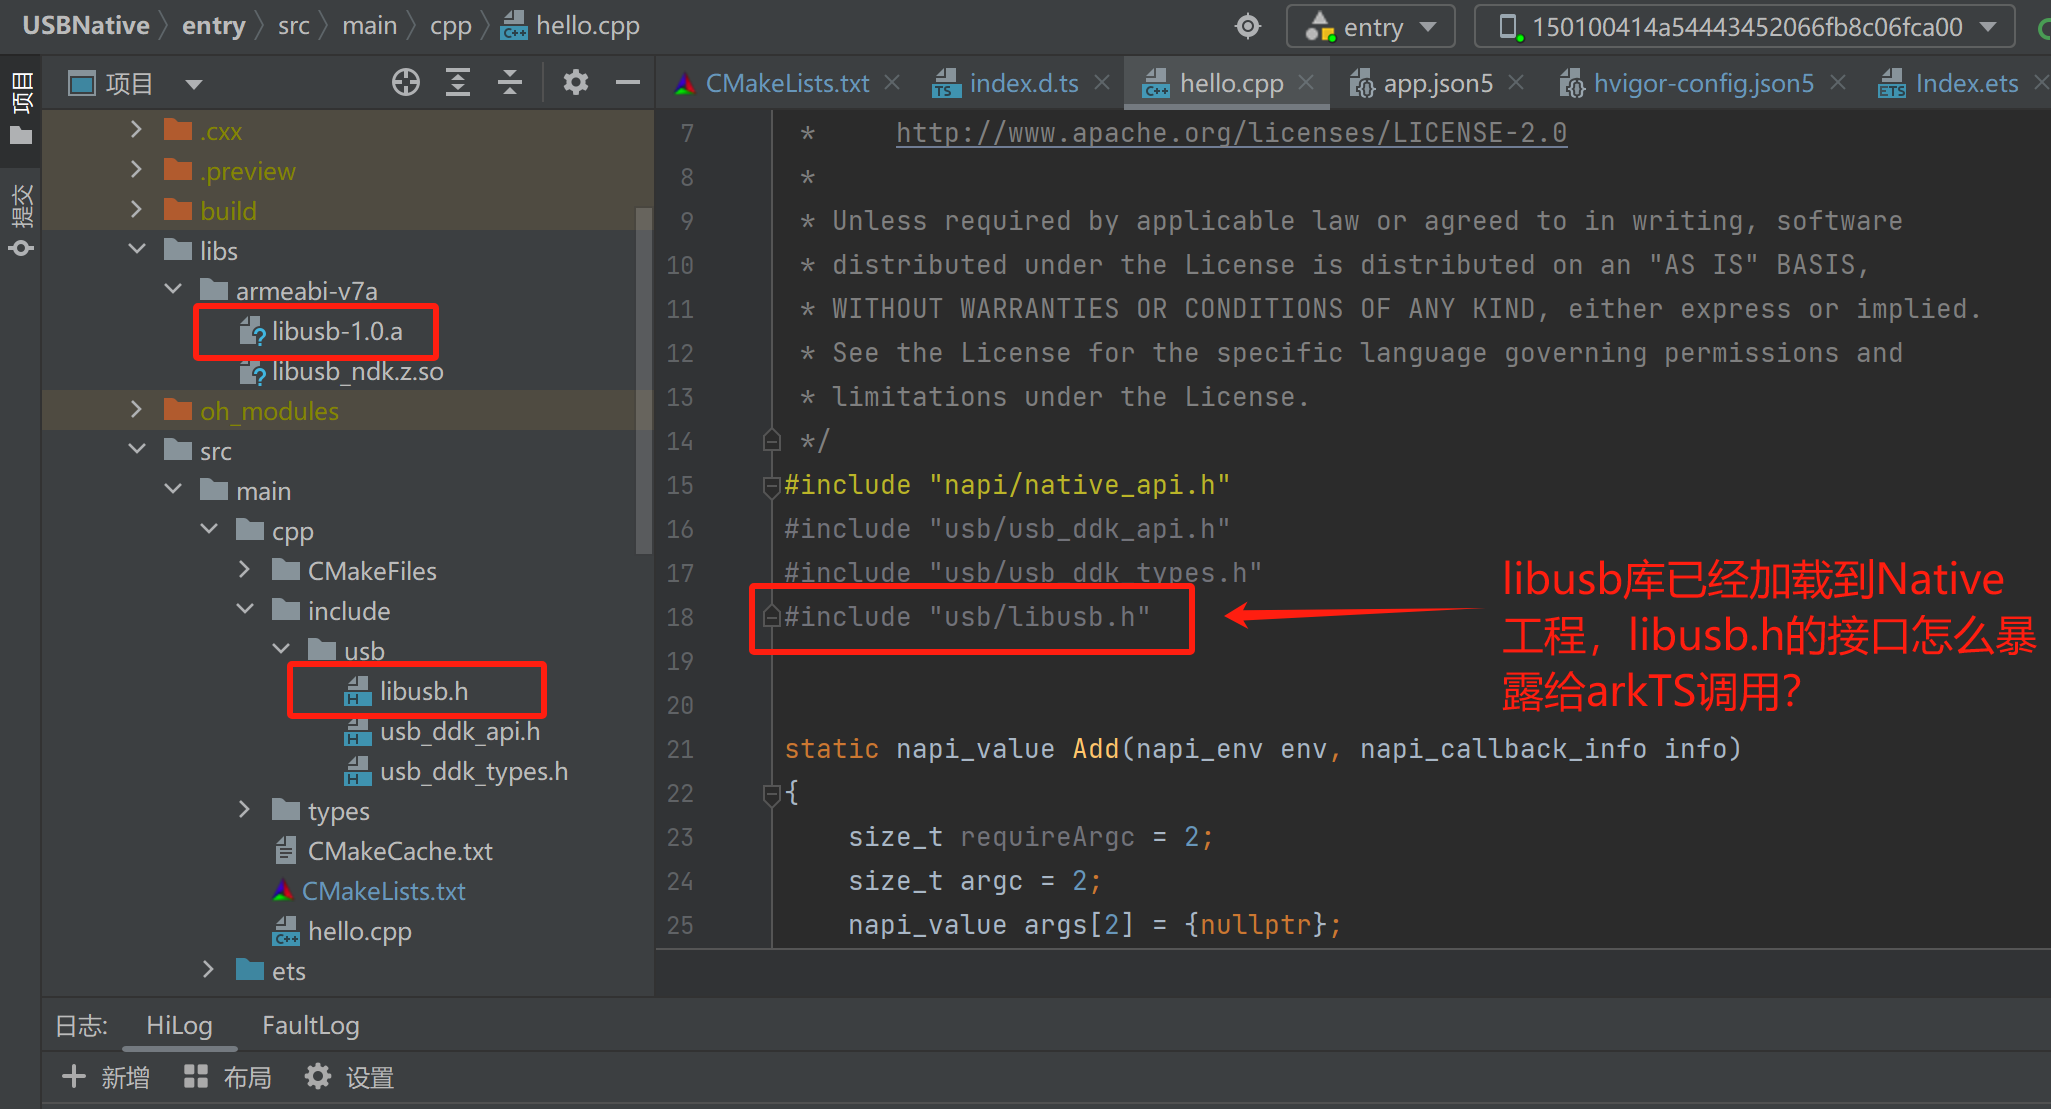Fold the comment block at line 14
This screenshot has width=2051, height=1109.
click(x=771, y=440)
